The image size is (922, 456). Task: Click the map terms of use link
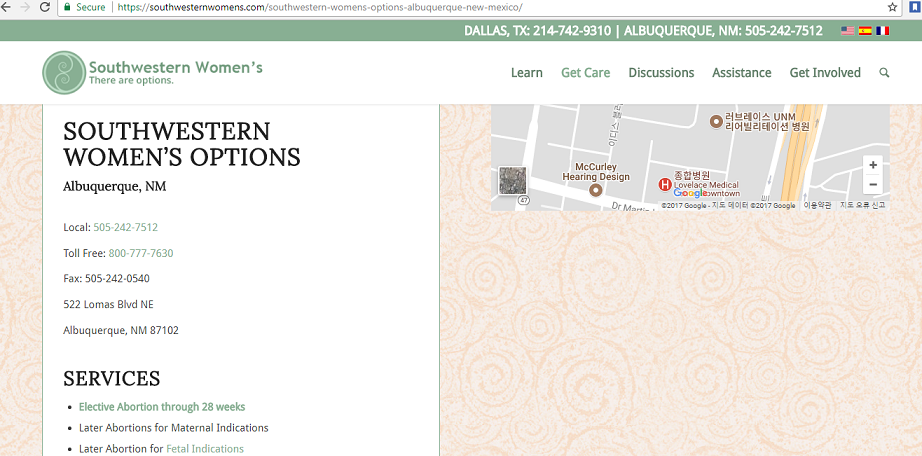pyautogui.click(x=818, y=205)
